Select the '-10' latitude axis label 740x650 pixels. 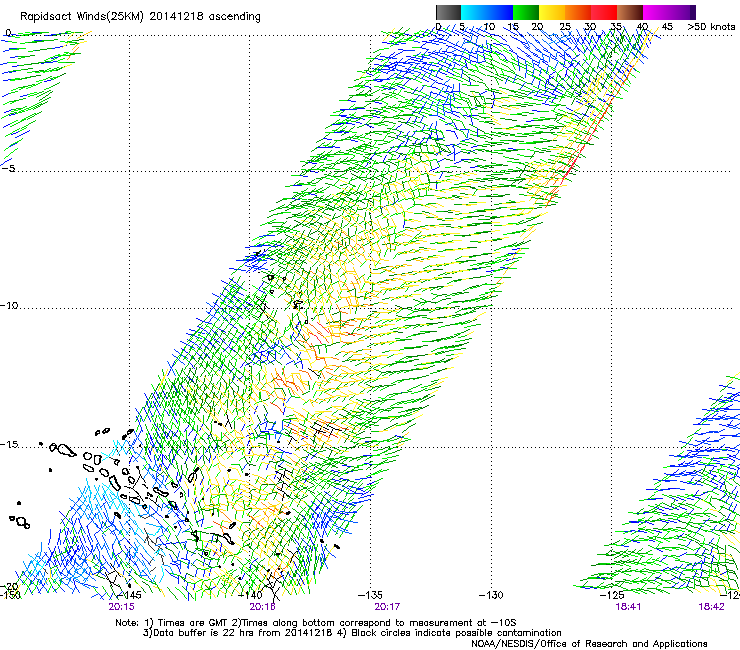9,305
